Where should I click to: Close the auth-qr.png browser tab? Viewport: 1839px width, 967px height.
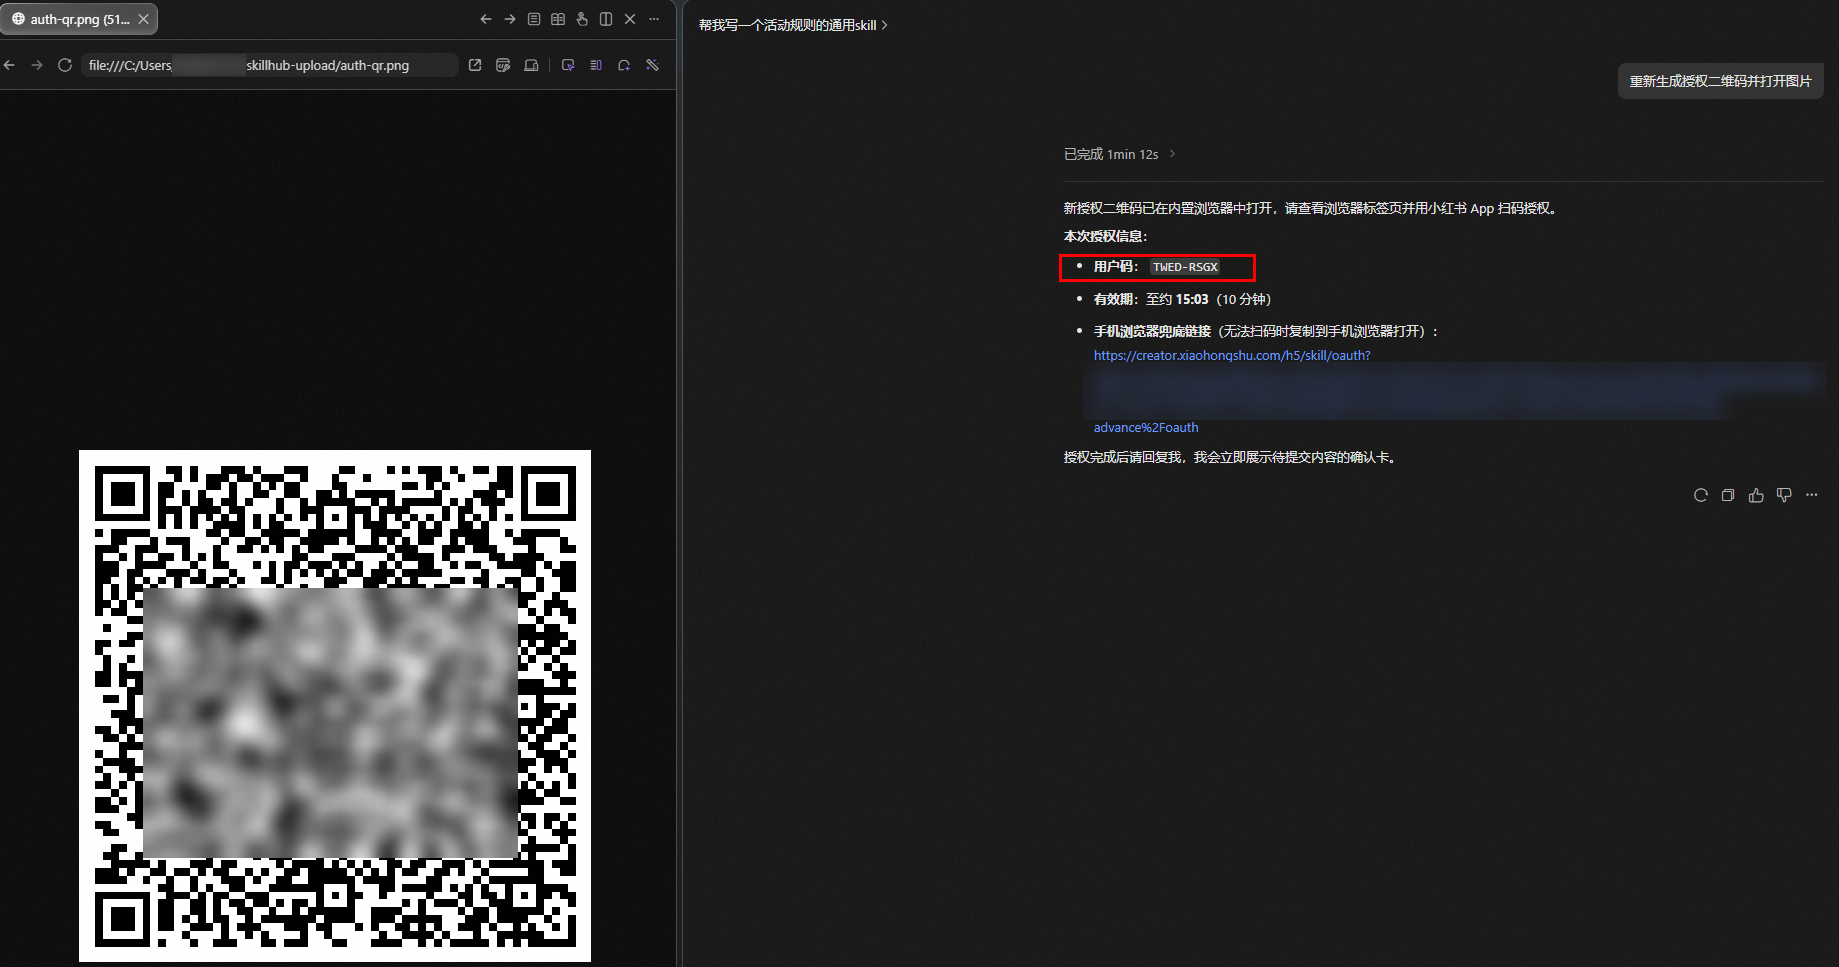pos(144,19)
